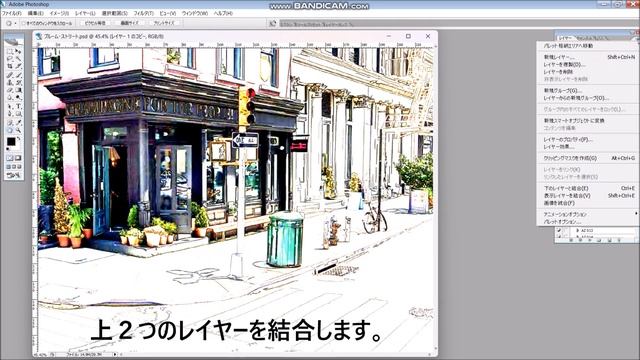Viewport: 640px width, 360px height.
Task: Click the ピクセル等倍 button
Action: pos(95,23)
